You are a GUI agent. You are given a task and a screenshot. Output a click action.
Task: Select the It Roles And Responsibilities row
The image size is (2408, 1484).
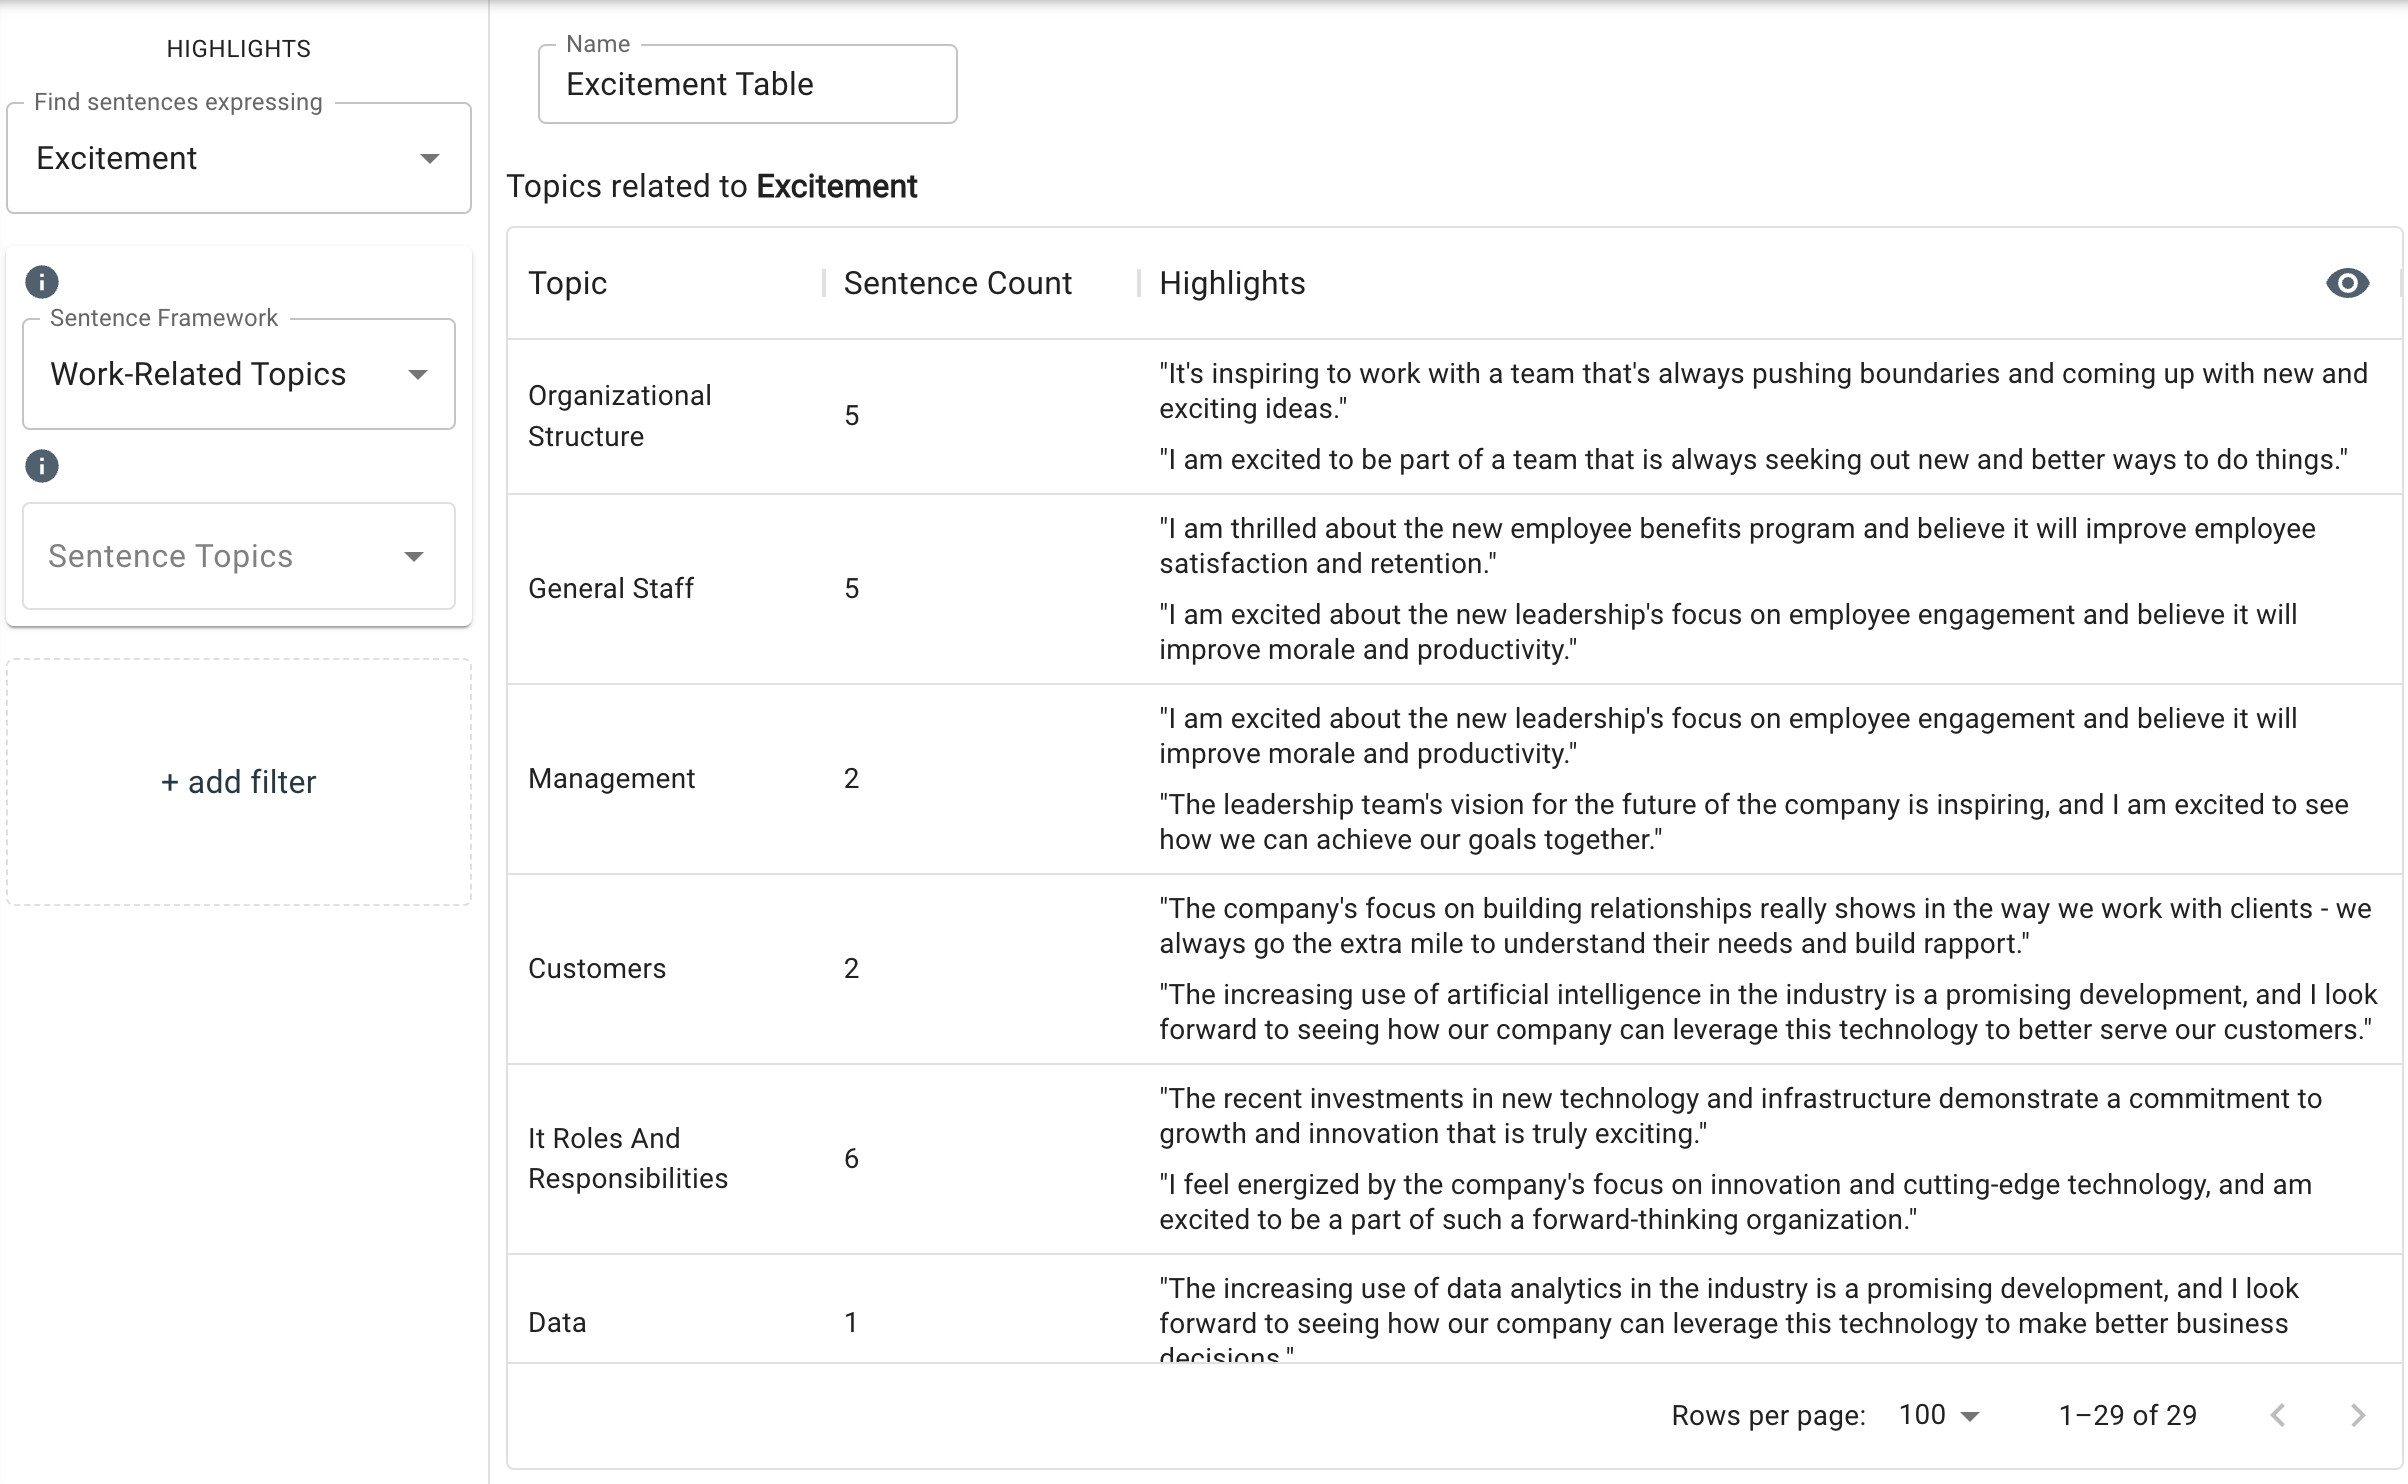click(627, 1158)
